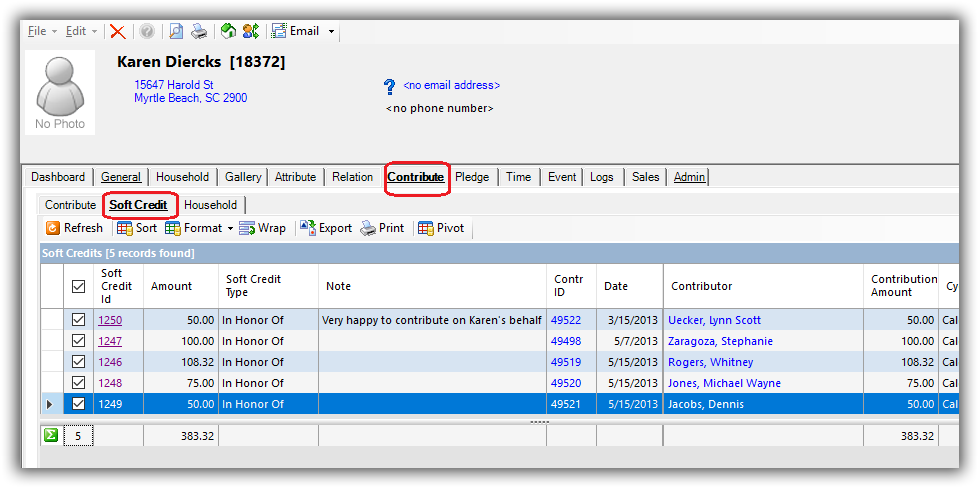Viewport: 979px width, 488px height.
Task: Open the Household sub-tab
Action: click(x=210, y=205)
